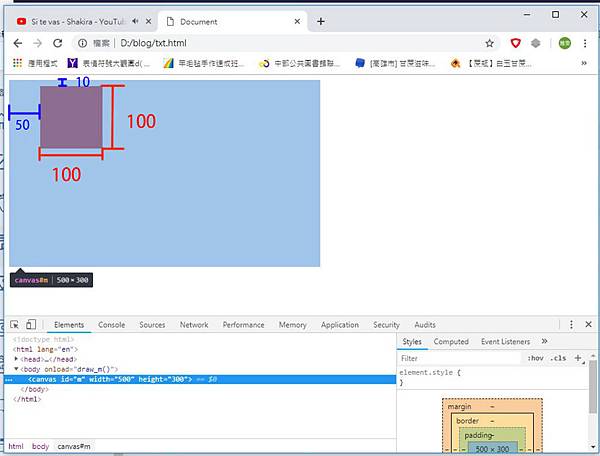Select the Styles sidebar tab
Screen dimensions: 600x456
[x=412, y=342]
